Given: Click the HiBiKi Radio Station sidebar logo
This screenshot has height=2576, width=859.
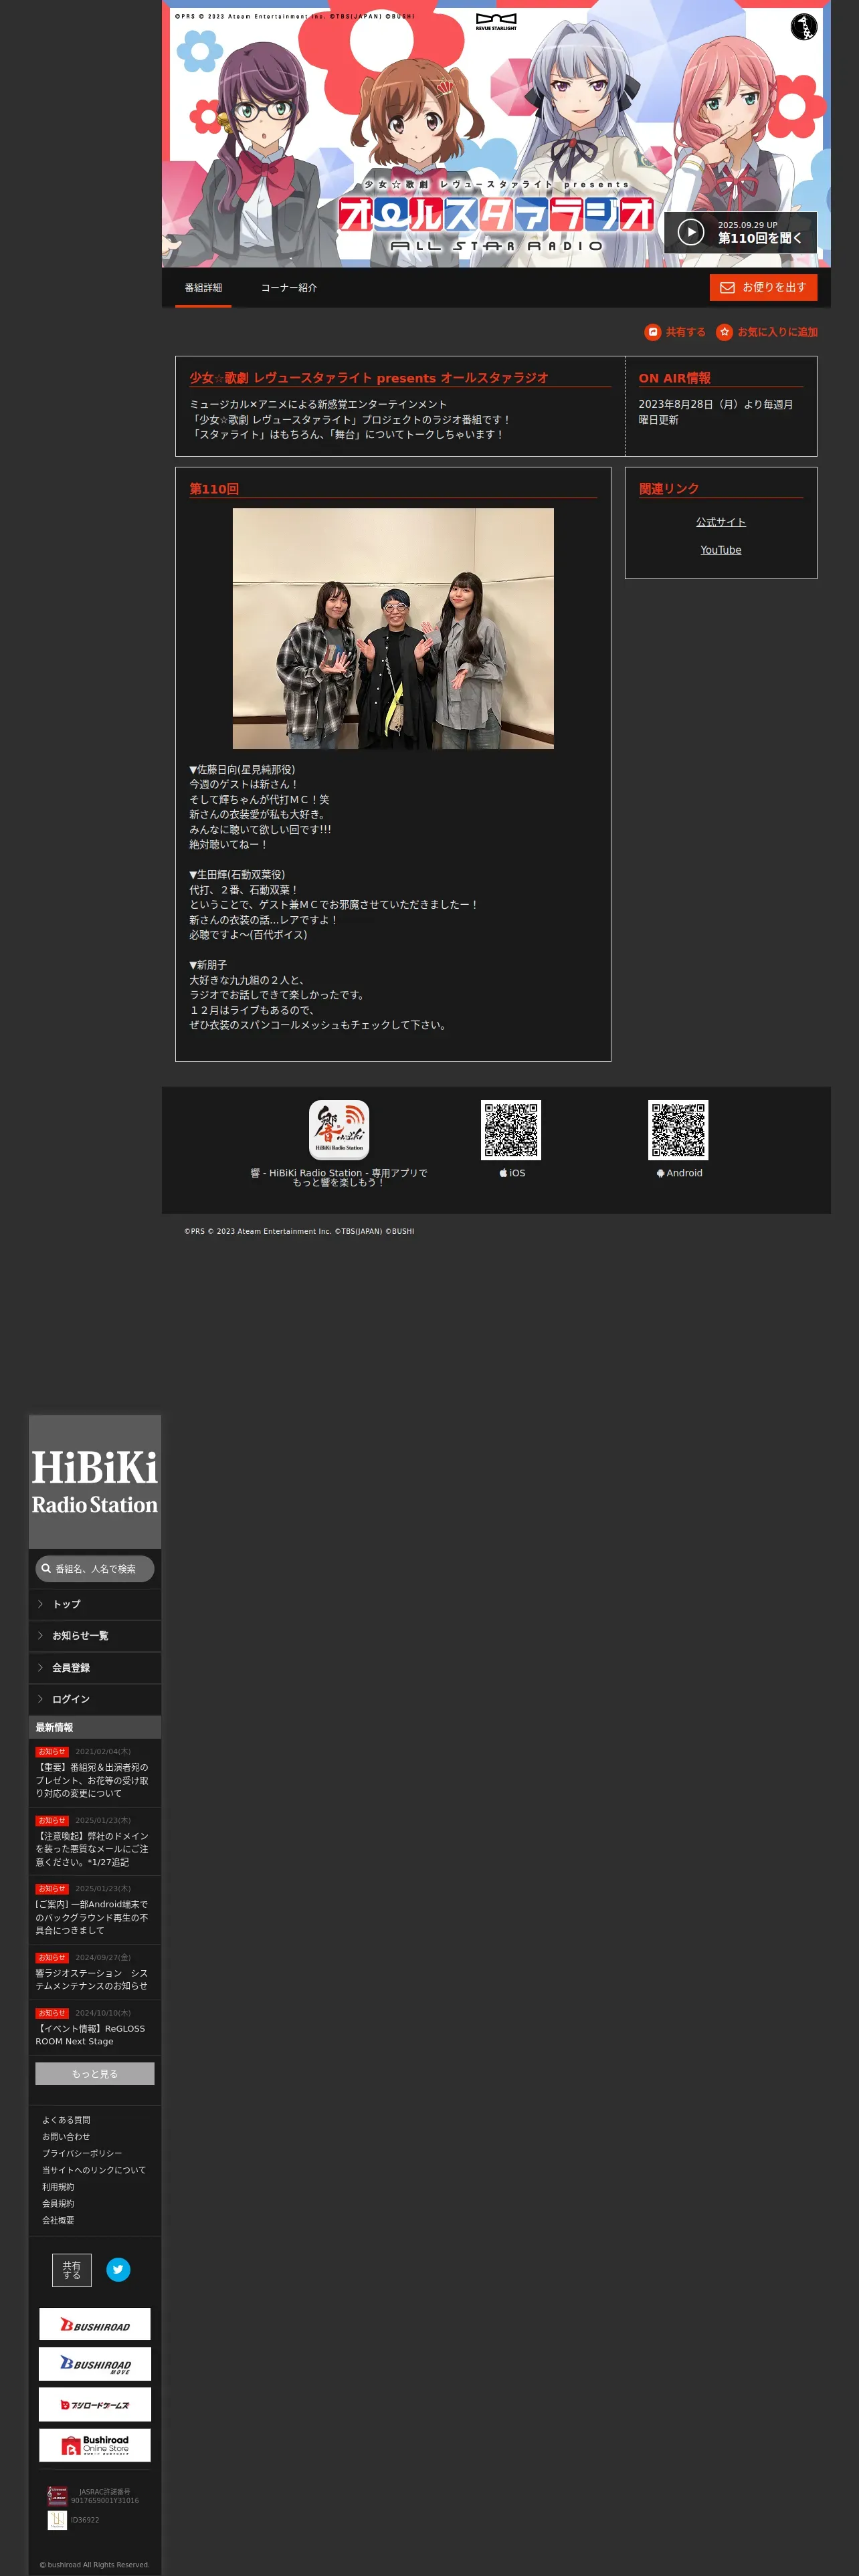Looking at the screenshot, I should pos(95,1482).
